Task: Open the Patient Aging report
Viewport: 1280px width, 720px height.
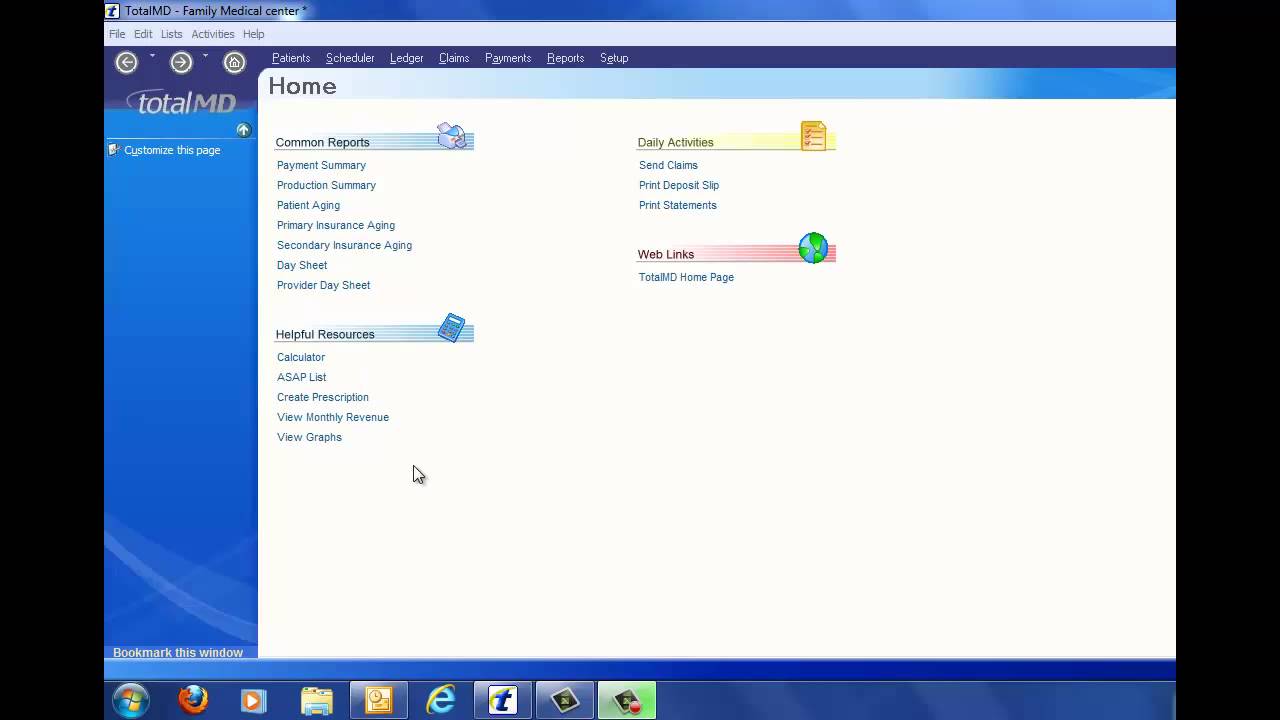Action: coord(308,205)
